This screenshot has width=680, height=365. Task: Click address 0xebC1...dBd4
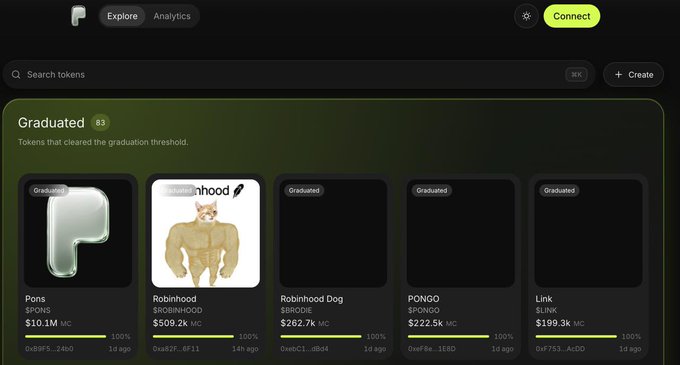(x=304, y=349)
